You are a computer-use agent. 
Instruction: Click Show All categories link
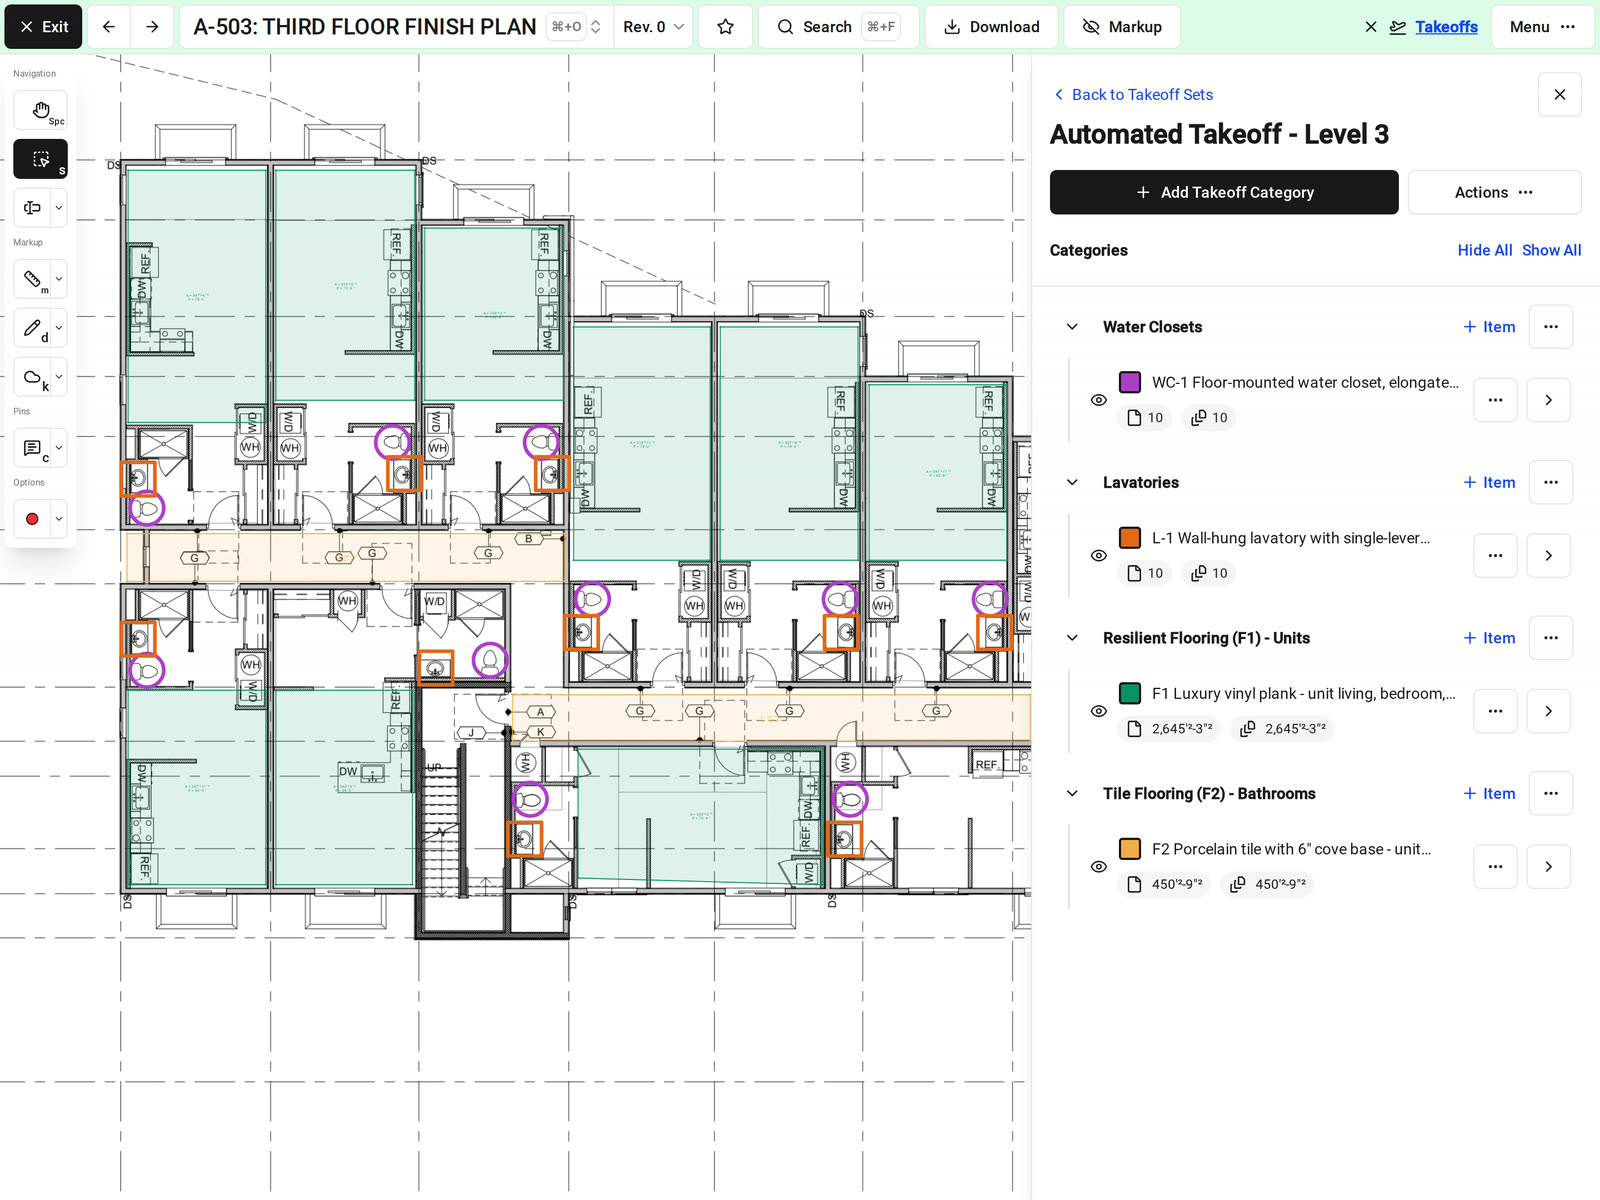(x=1551, y=250)
